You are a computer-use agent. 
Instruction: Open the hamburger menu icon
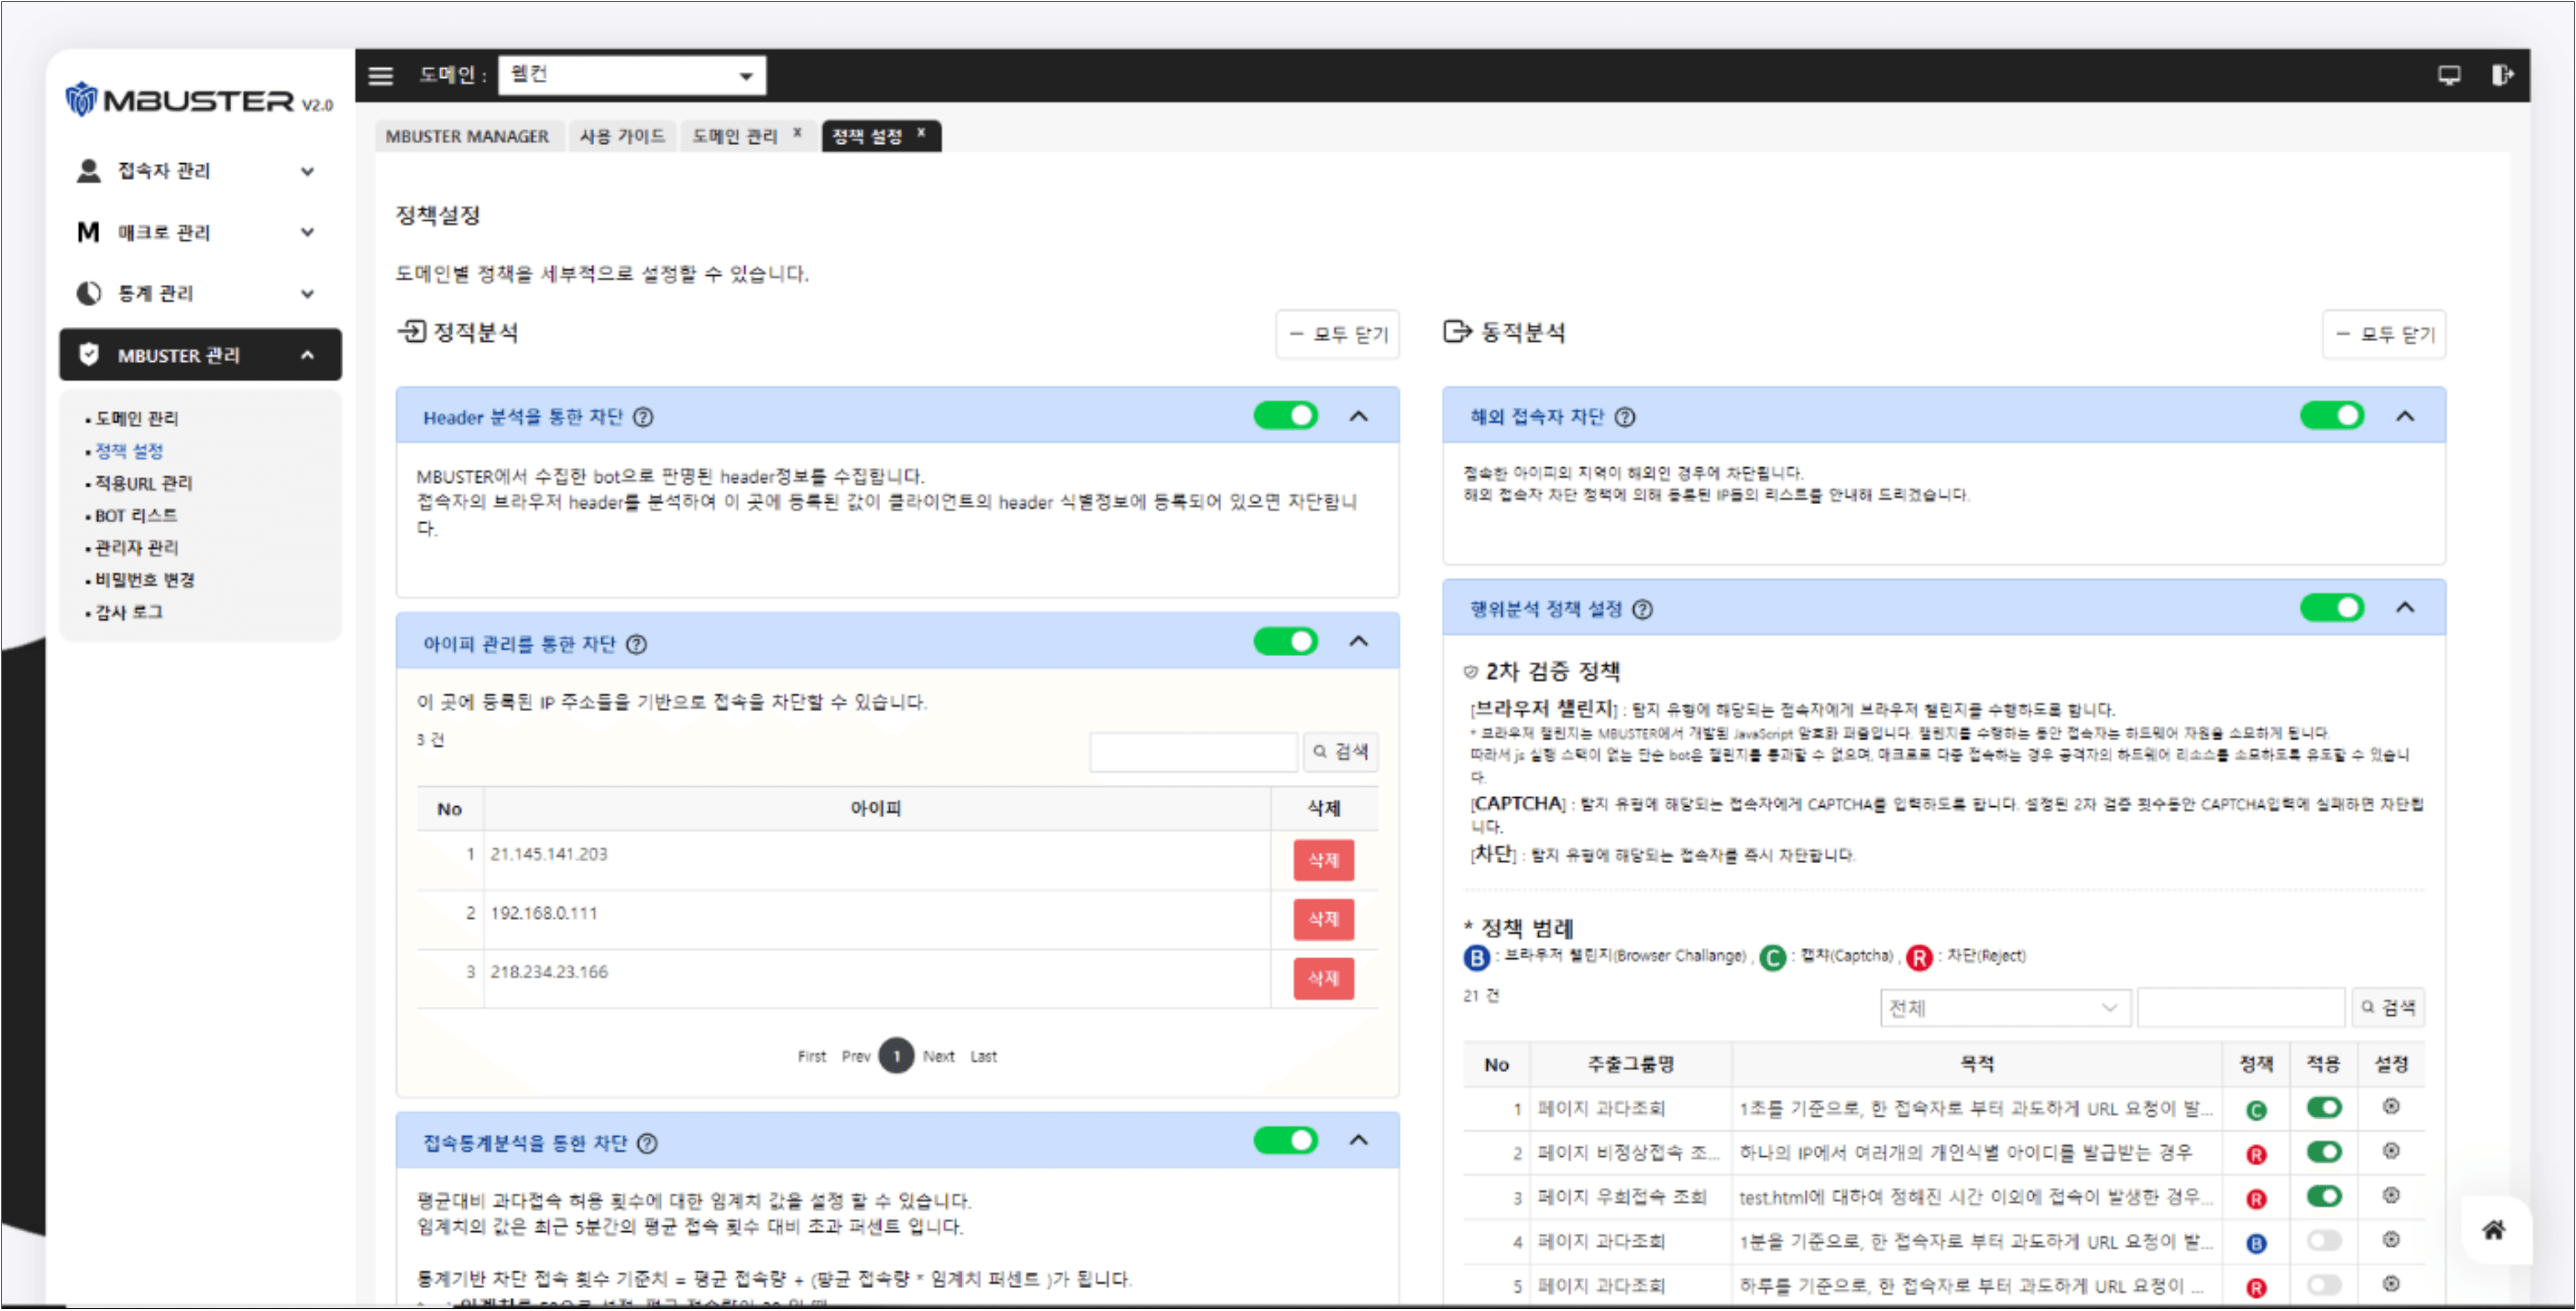click(381, 76)
